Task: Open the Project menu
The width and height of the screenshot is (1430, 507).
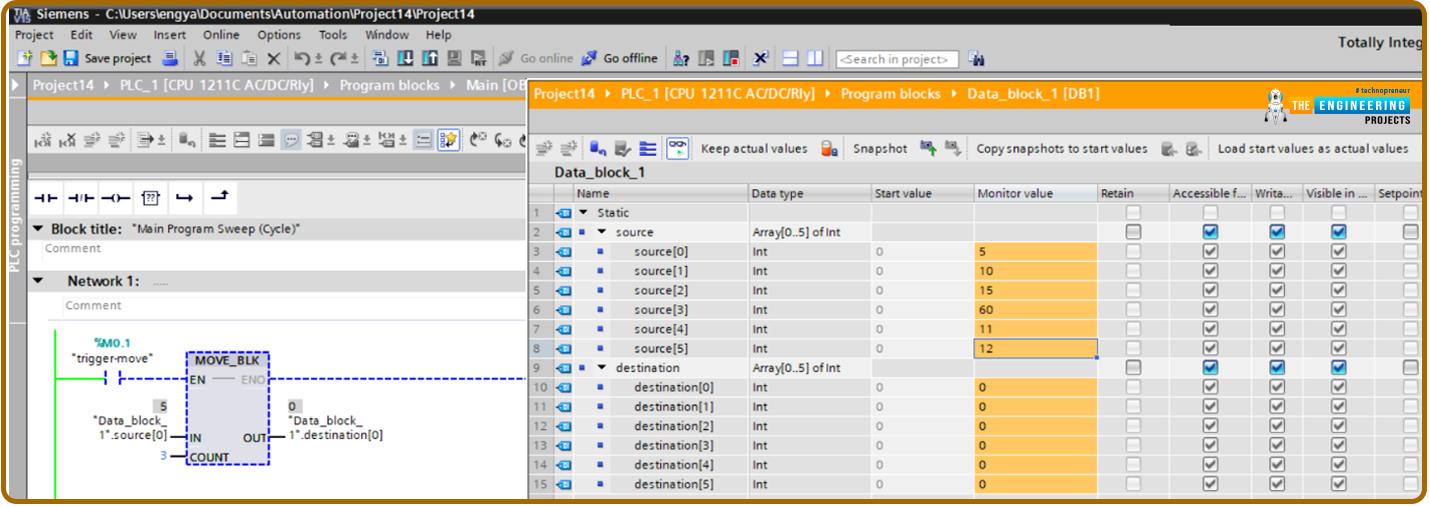Action: pyautogui.click(x=35, y=35)
